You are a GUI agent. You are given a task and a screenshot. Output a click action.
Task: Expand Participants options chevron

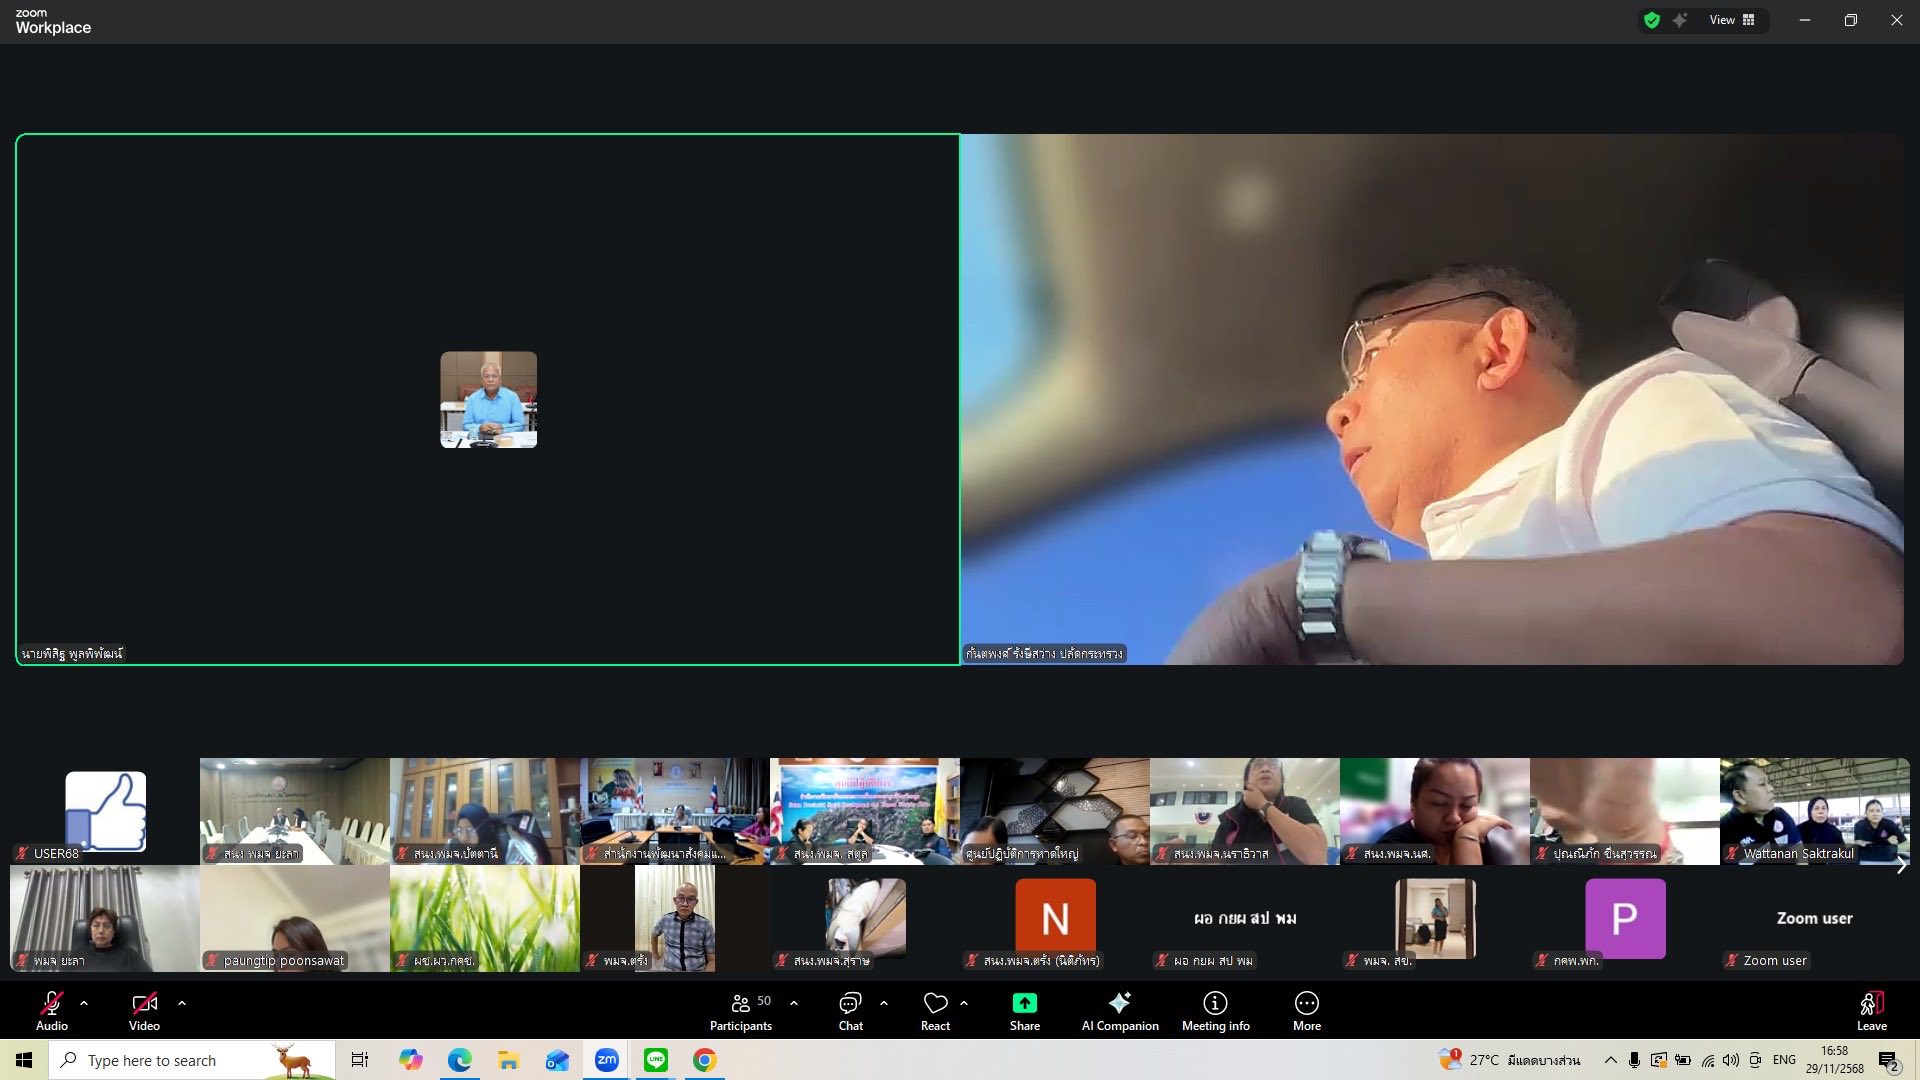tap(794, 1002)
